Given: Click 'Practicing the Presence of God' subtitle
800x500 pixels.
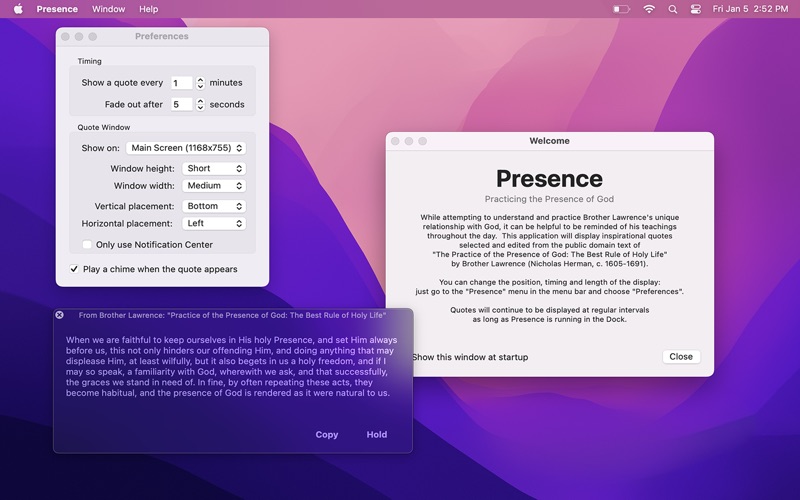Looking at the screenshot, I should 549,199.
